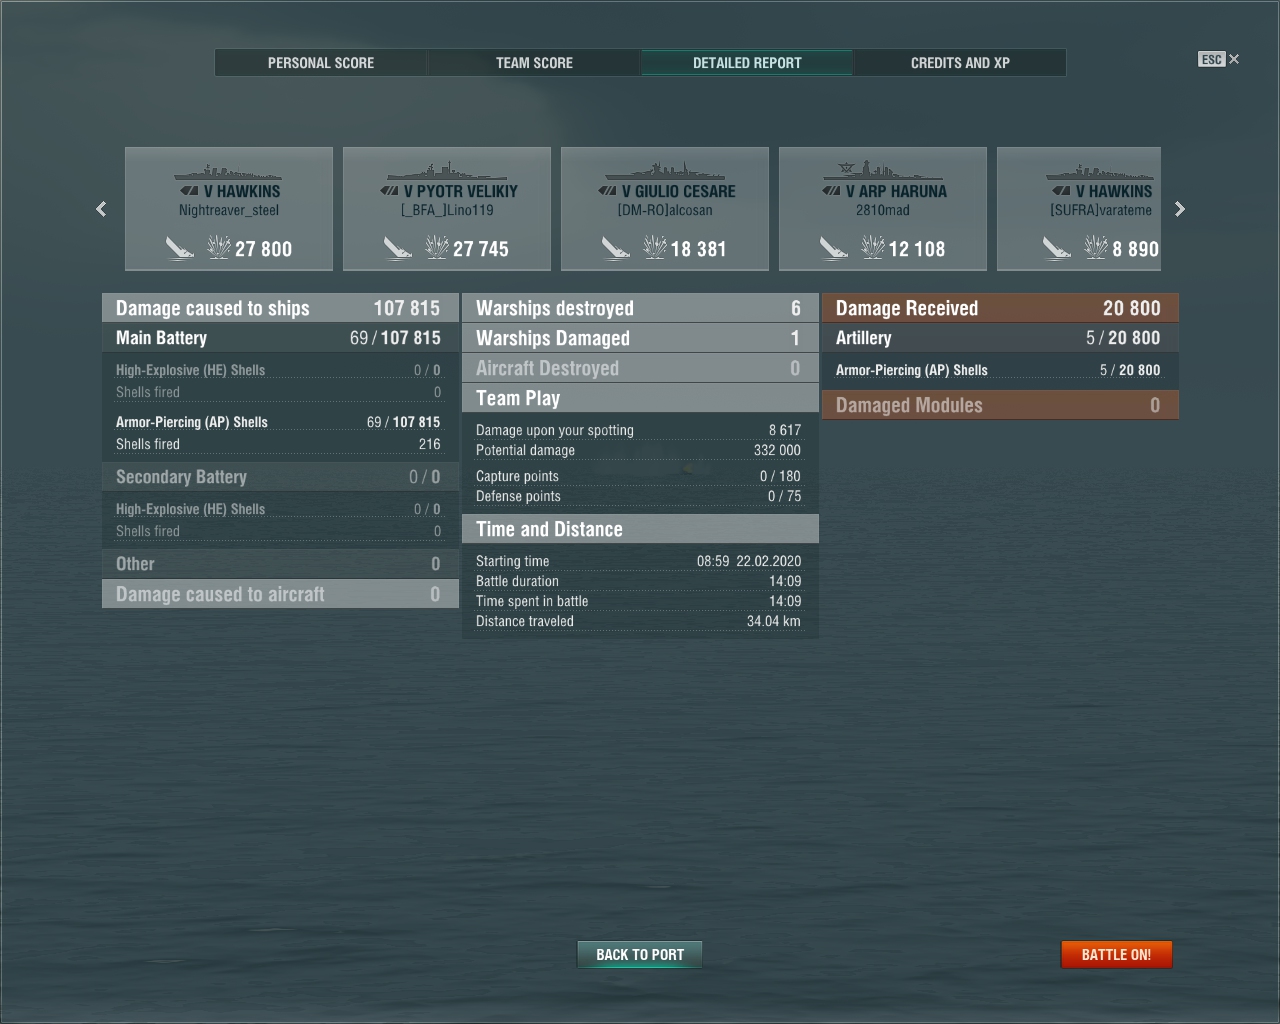Select the Hawkins card for [SUFRA]varateme
The image size is (1280, 1024).
coord(1079,209)
